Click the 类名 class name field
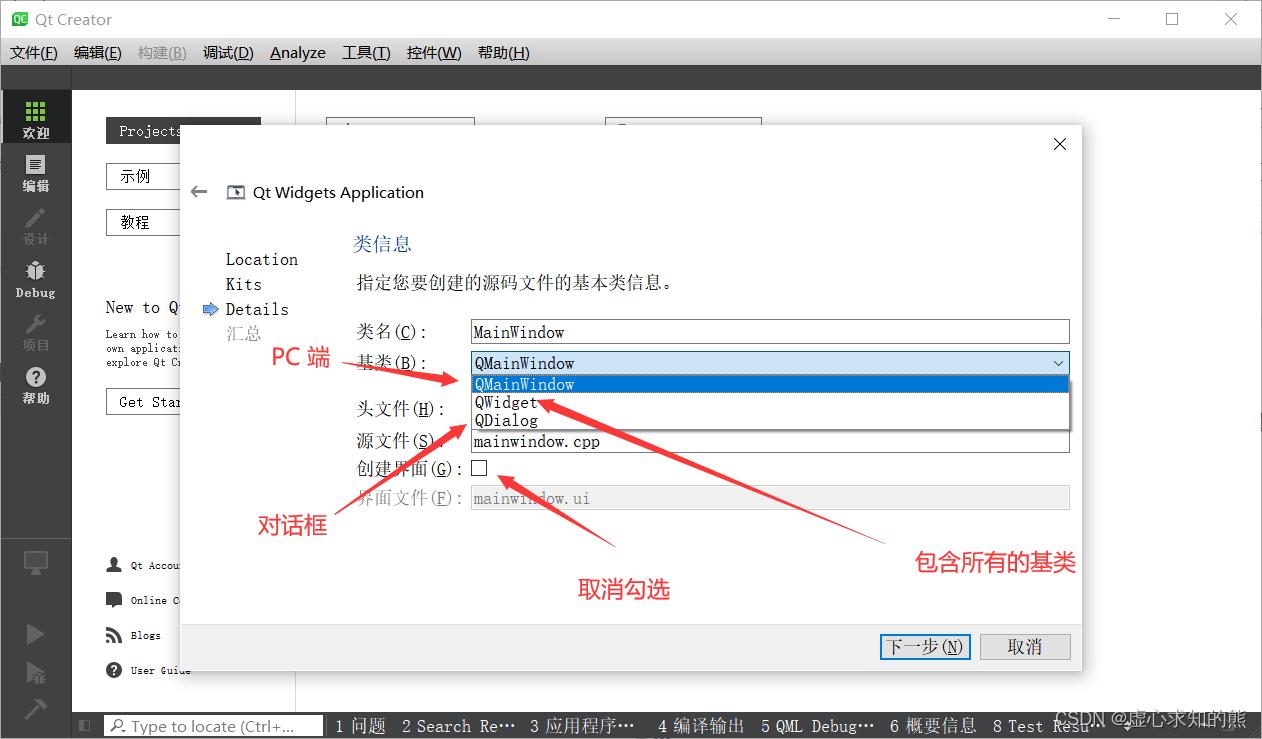Viewport: 1262px width, 739px height. [x=770, y=332]
